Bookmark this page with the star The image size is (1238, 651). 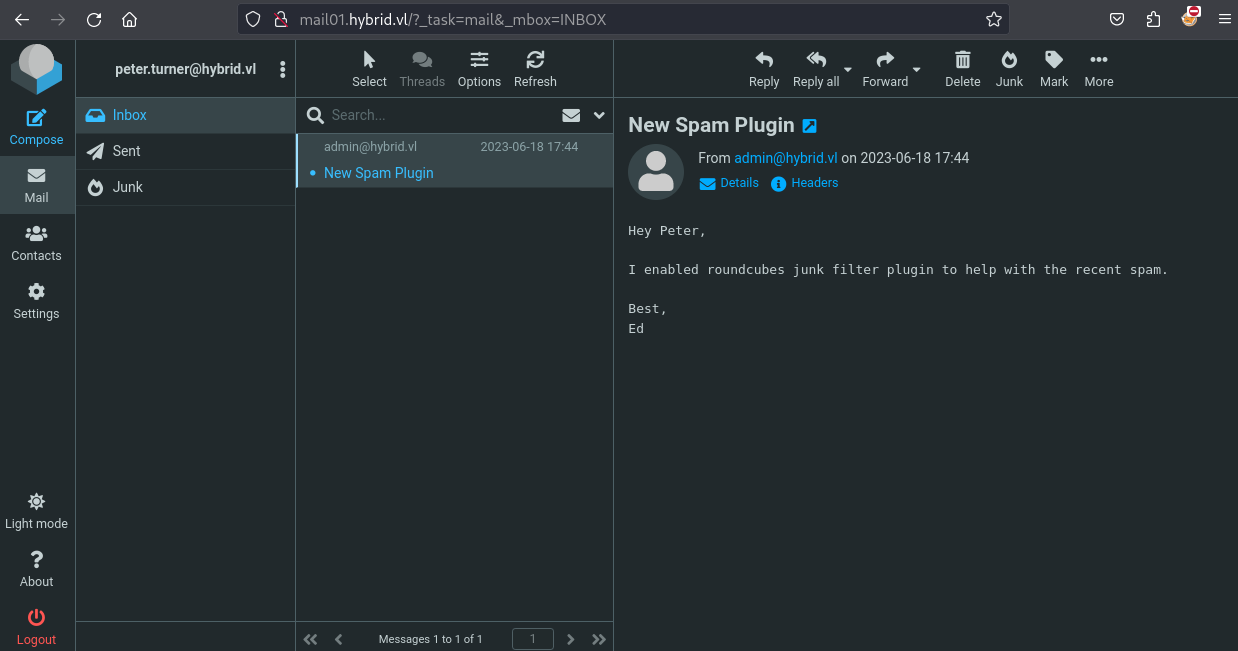click(993, 19)
